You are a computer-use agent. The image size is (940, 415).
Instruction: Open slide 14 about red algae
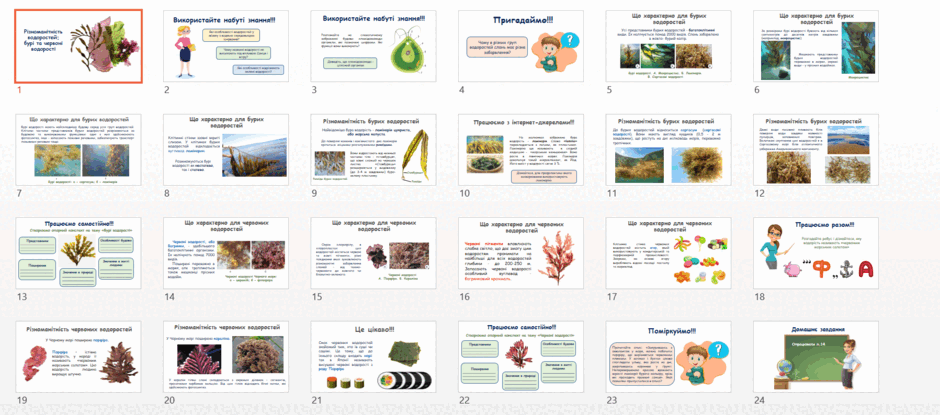(225, 253)
